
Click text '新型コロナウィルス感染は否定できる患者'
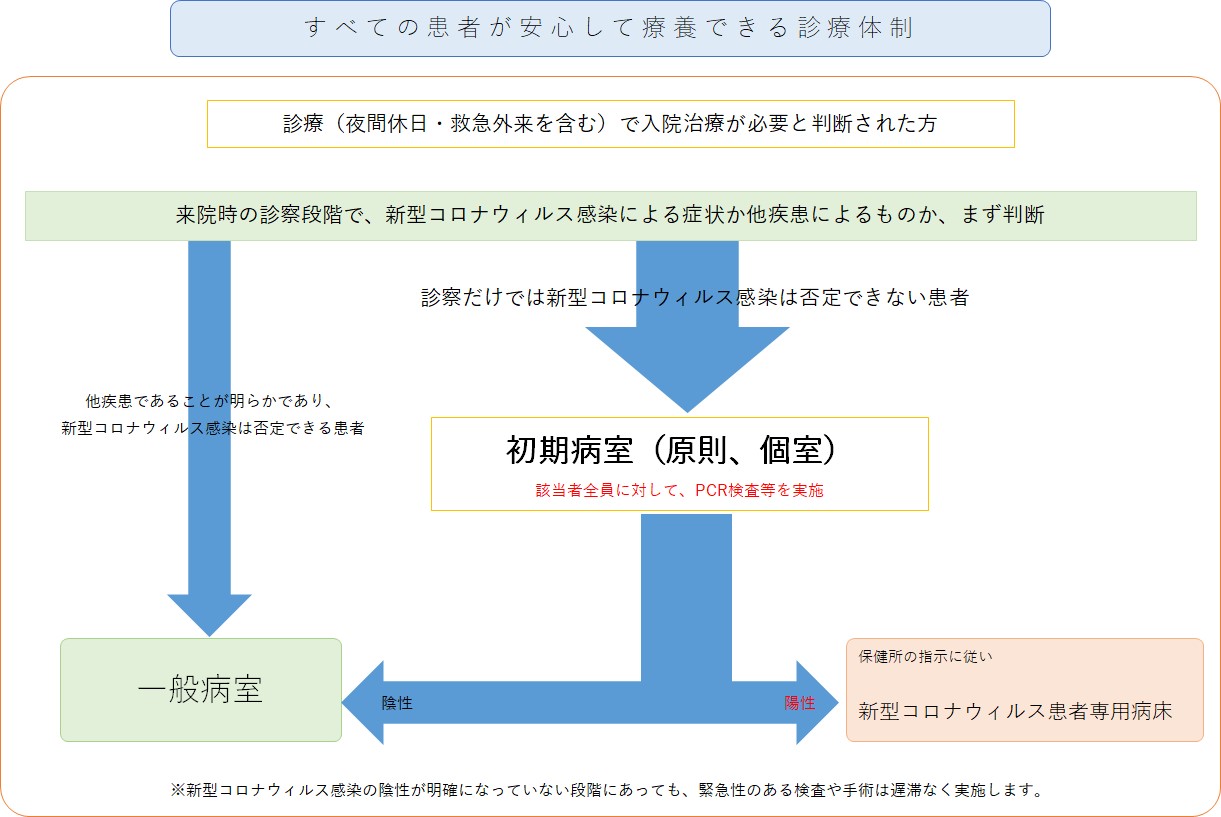212,428
